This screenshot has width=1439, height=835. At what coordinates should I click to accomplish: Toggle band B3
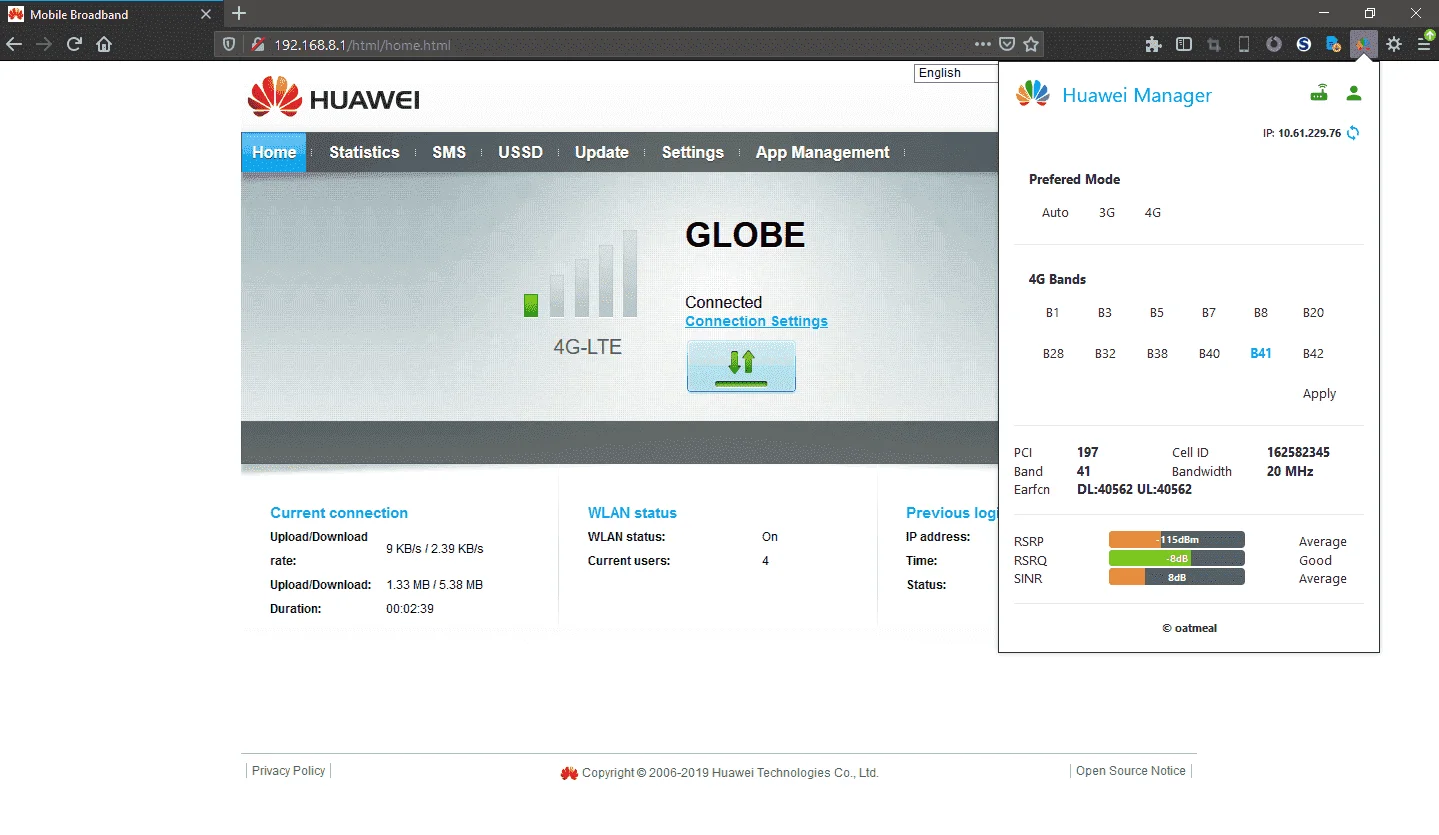pyautogui.click(x=1105, y=313)
